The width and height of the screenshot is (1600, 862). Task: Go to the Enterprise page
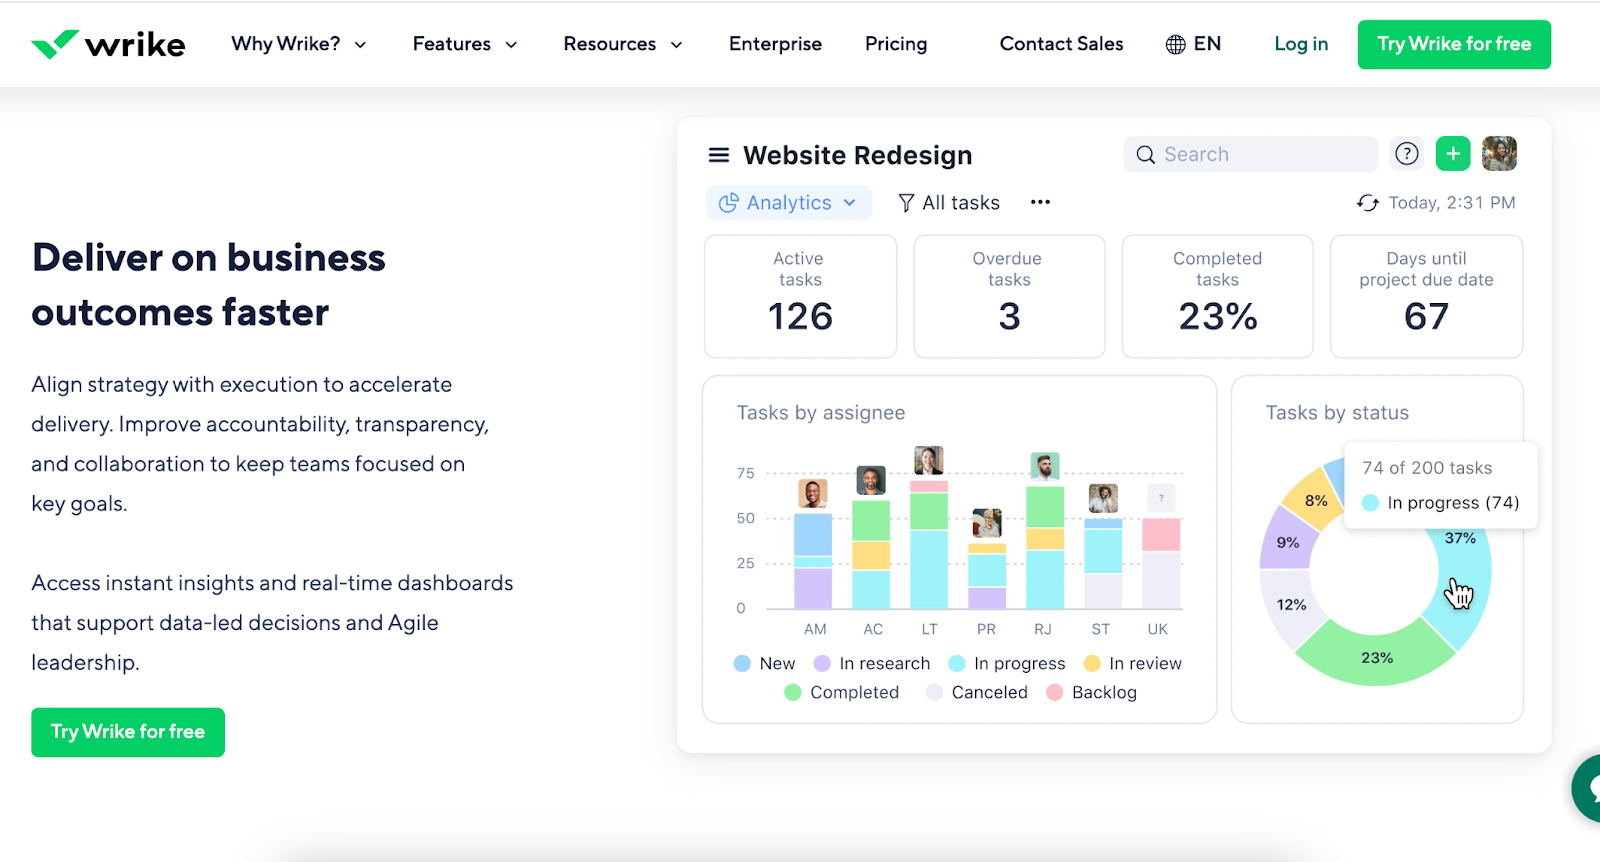tap(775, 44)
